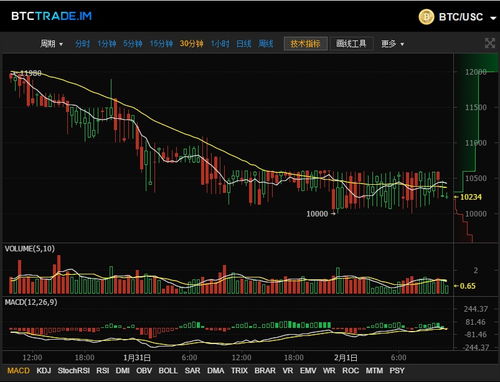Click the 2月1日 date axis label
The height and width of the screenshot is (382, 500).
point(346,358)
